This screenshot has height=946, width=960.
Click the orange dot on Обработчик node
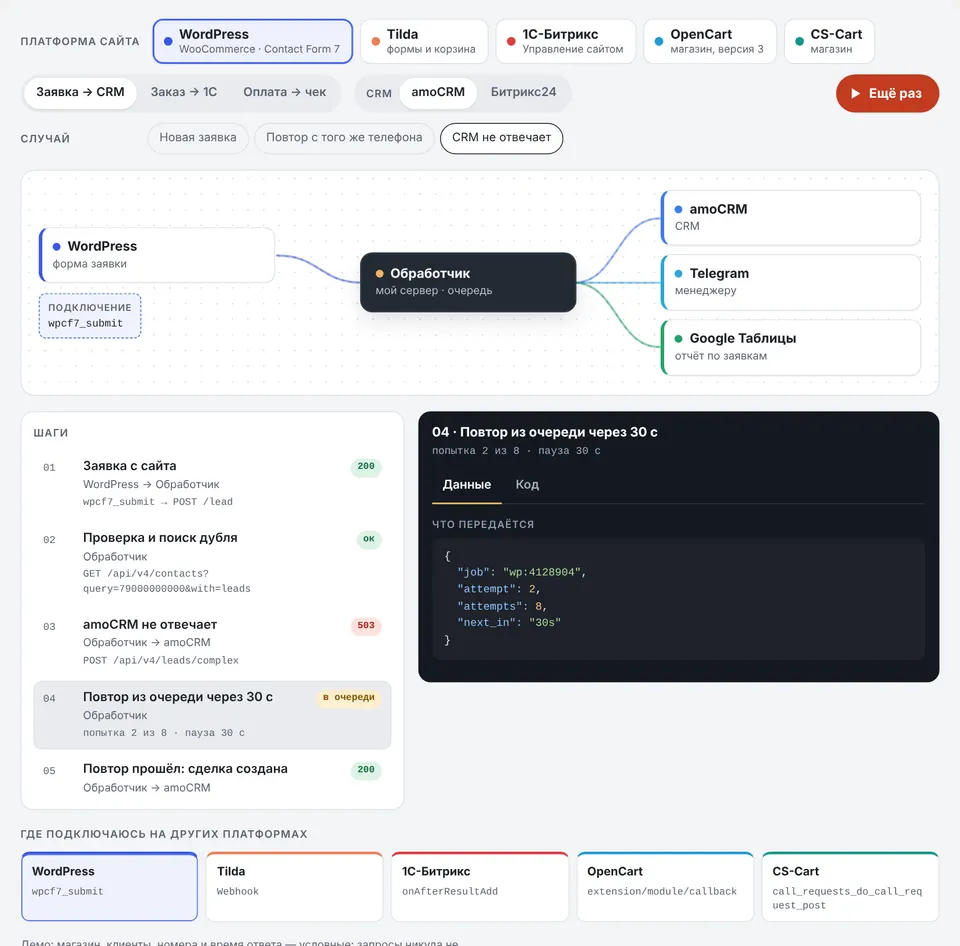click(x=380, y=274)
